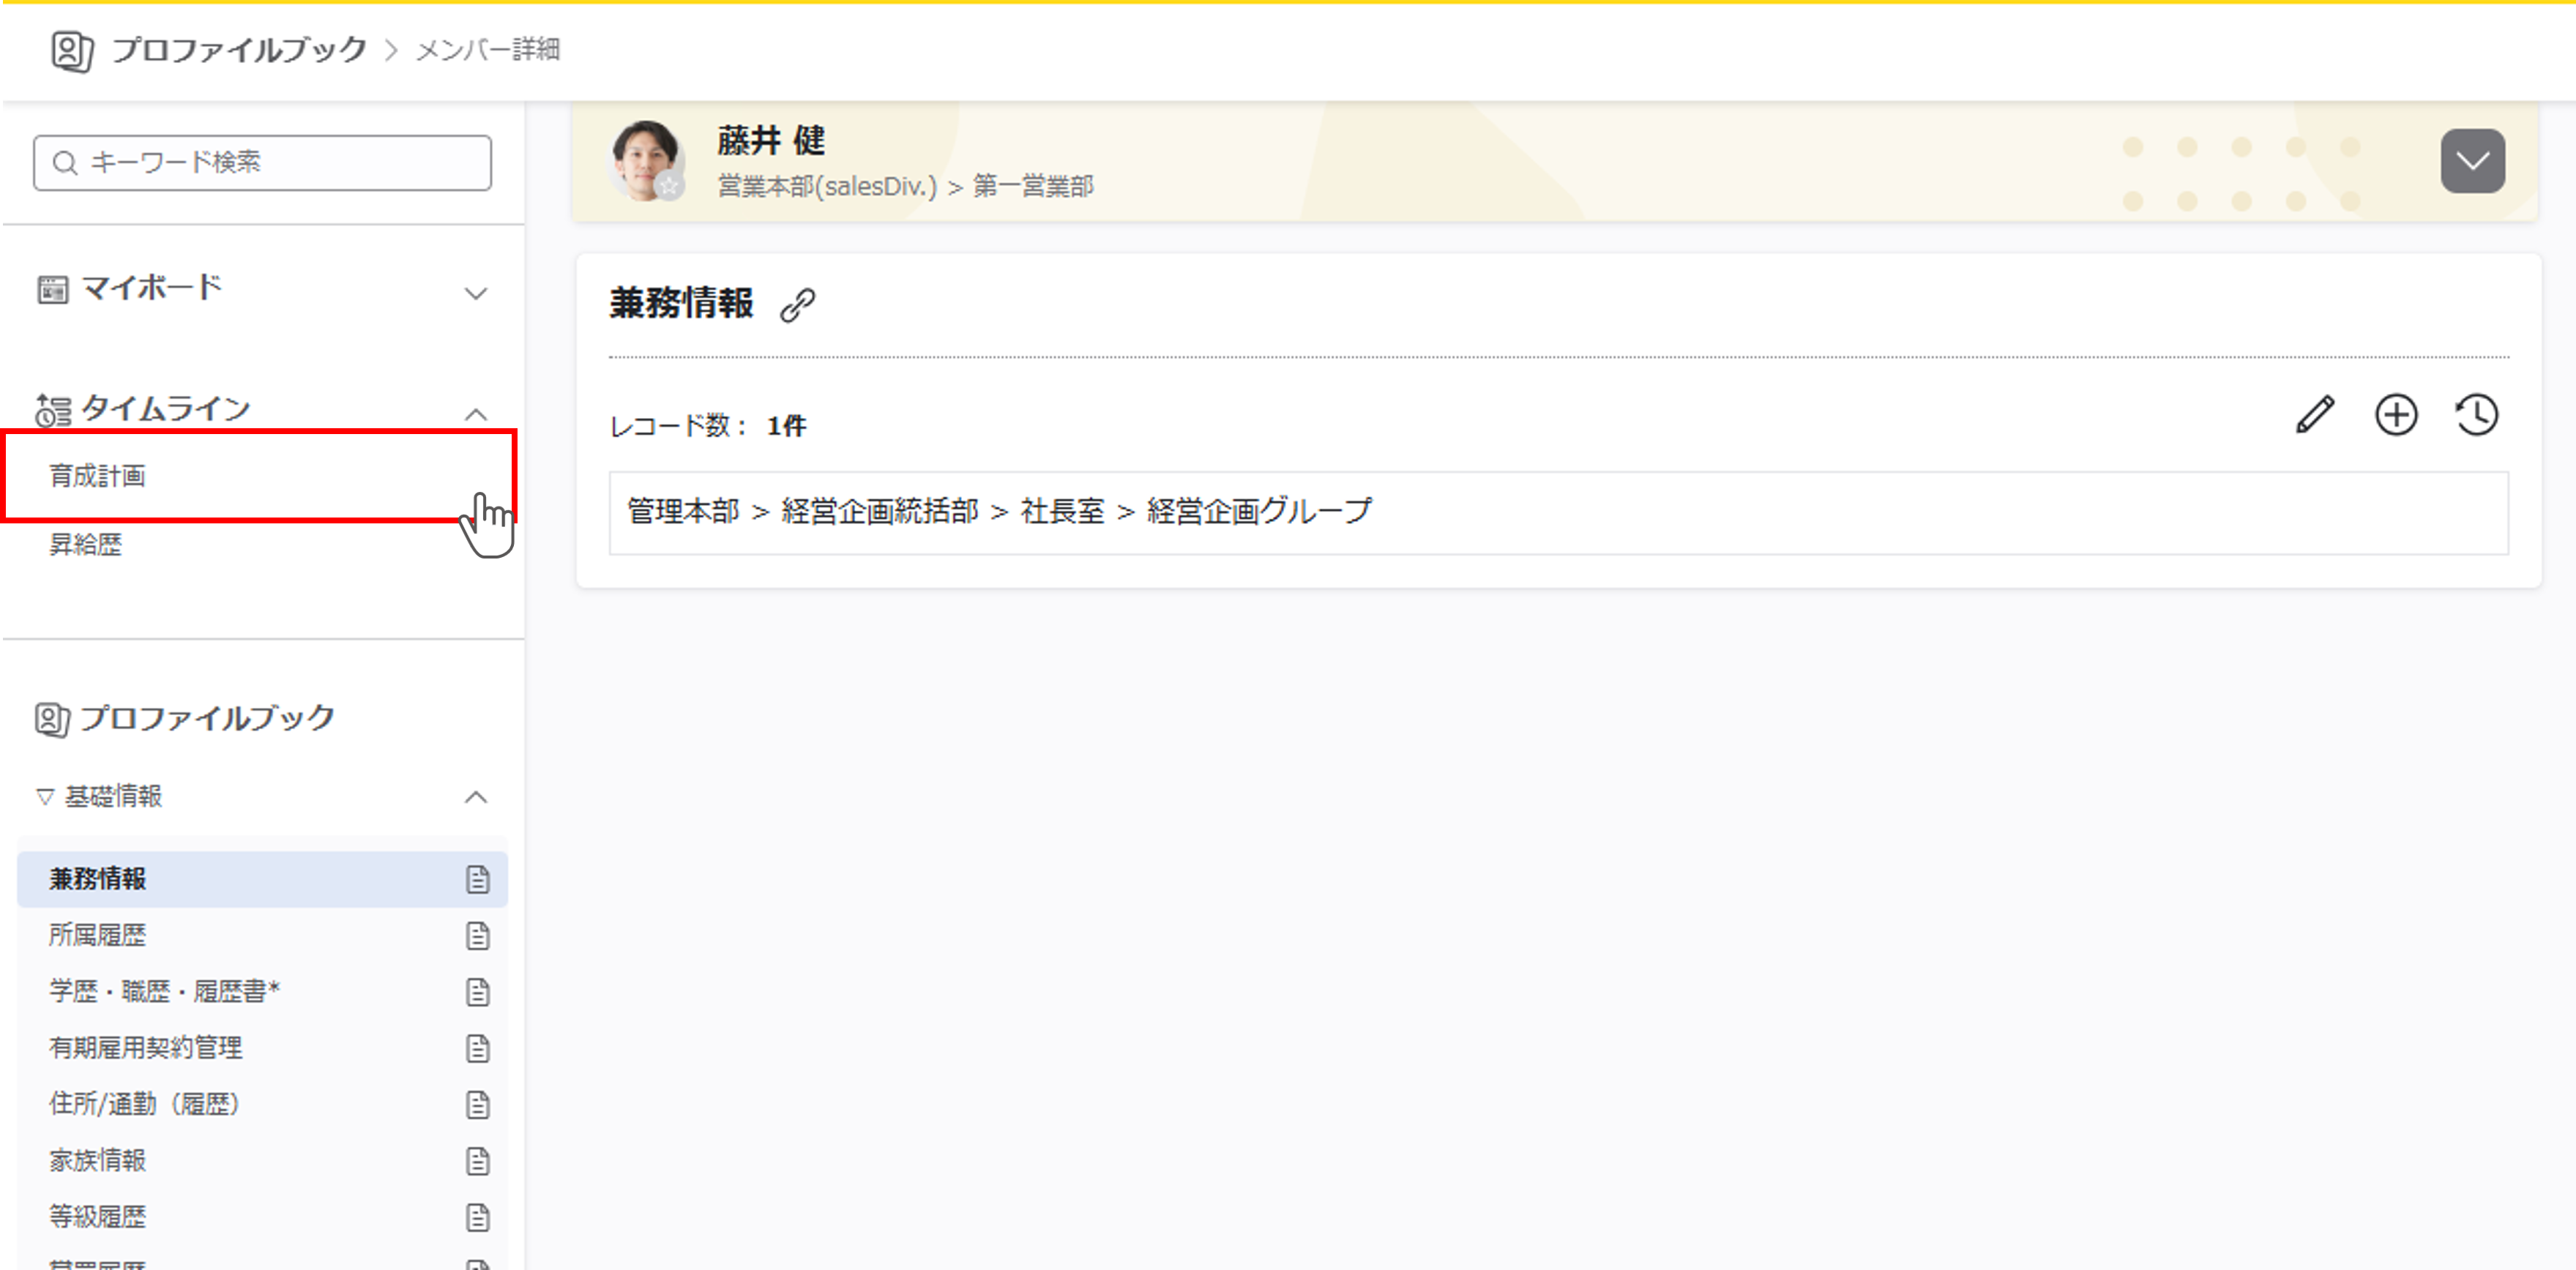Expand the マイボード section chevron
Image resolution: width=2576 pixels, height=1270 pixels.
476,293
